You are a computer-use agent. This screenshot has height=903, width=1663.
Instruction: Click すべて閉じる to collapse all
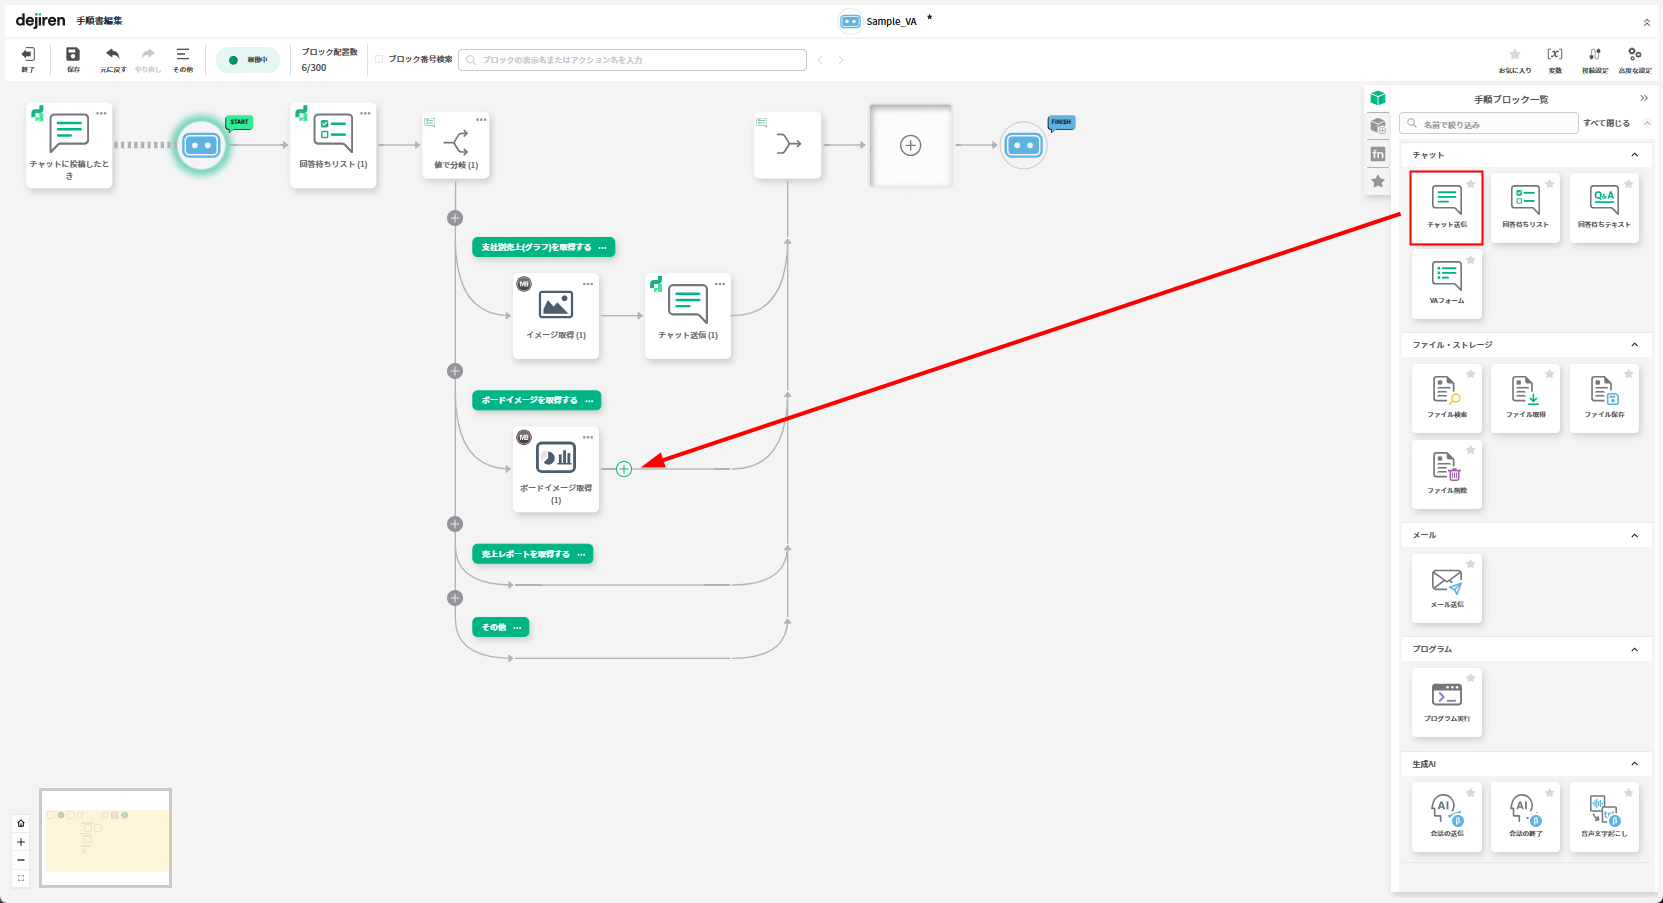(1606, 123)
